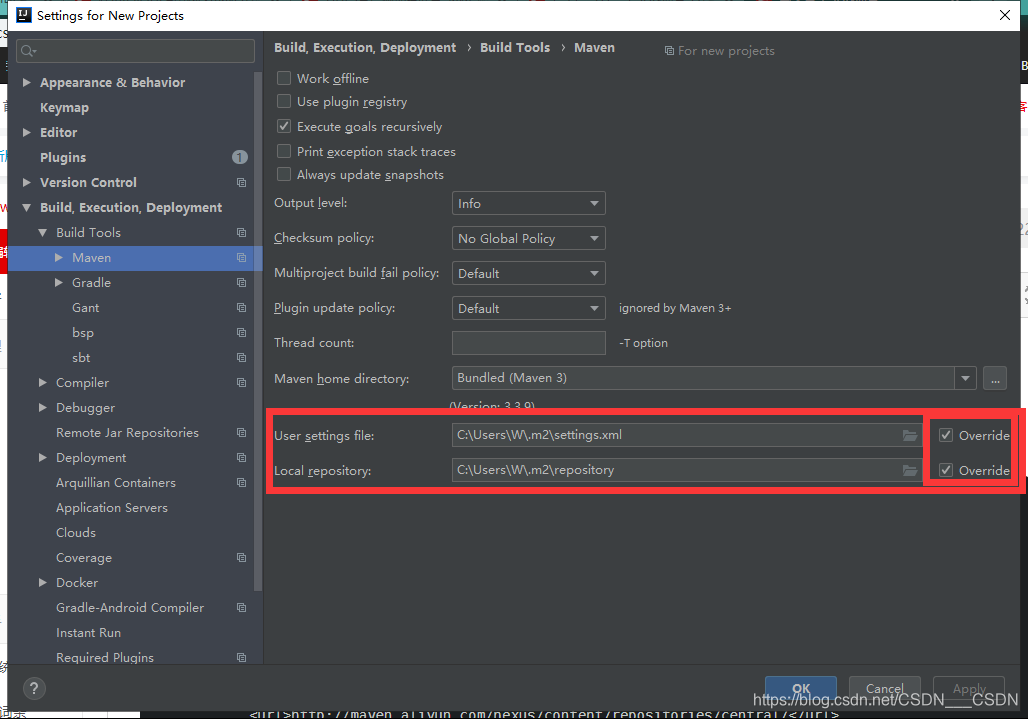Click the project-level icon beside Gradle
1028x719 pixels.
click(x=241, y=282)
